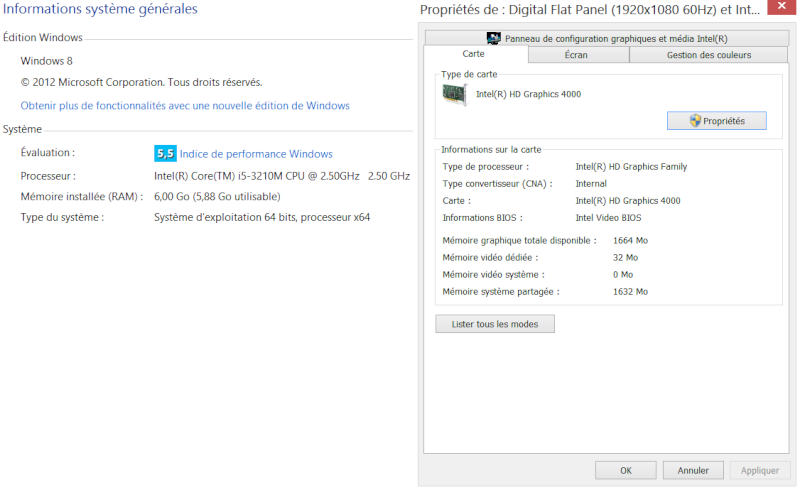Click the Type du système label
The height and width of the screenshot is (490, 800).
(62, 217)
